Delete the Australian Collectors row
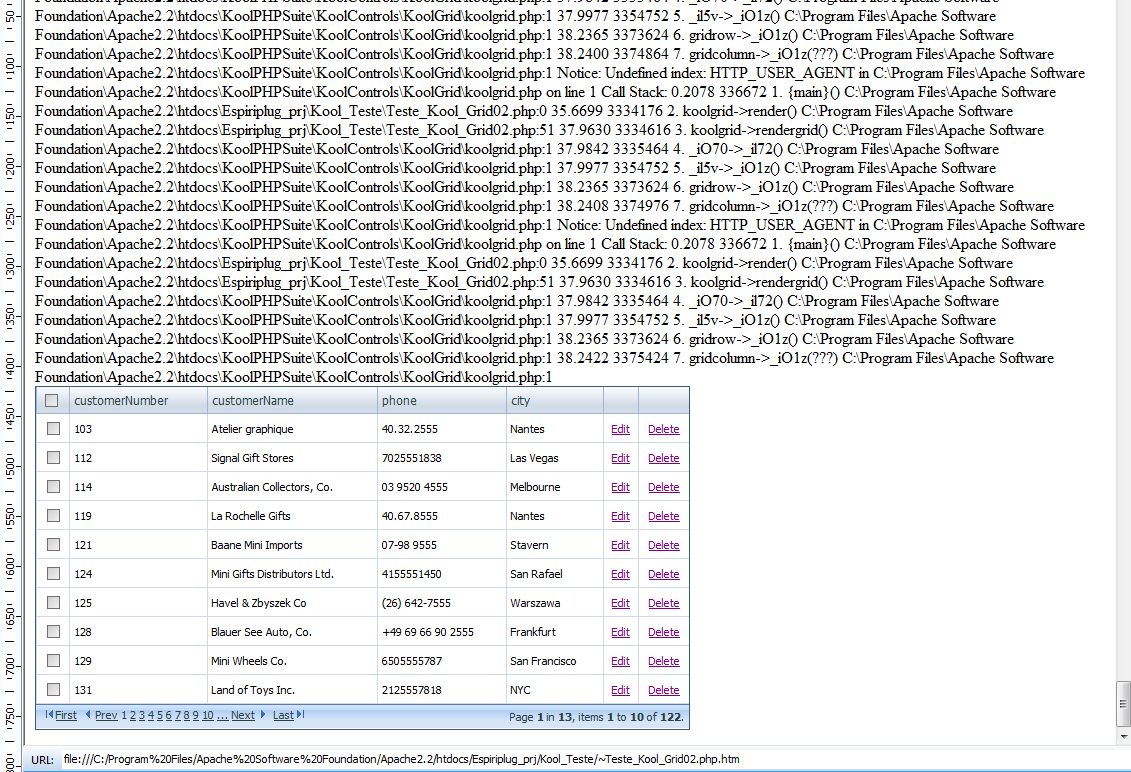This screenshot has height=772, width=1131. 664,487
